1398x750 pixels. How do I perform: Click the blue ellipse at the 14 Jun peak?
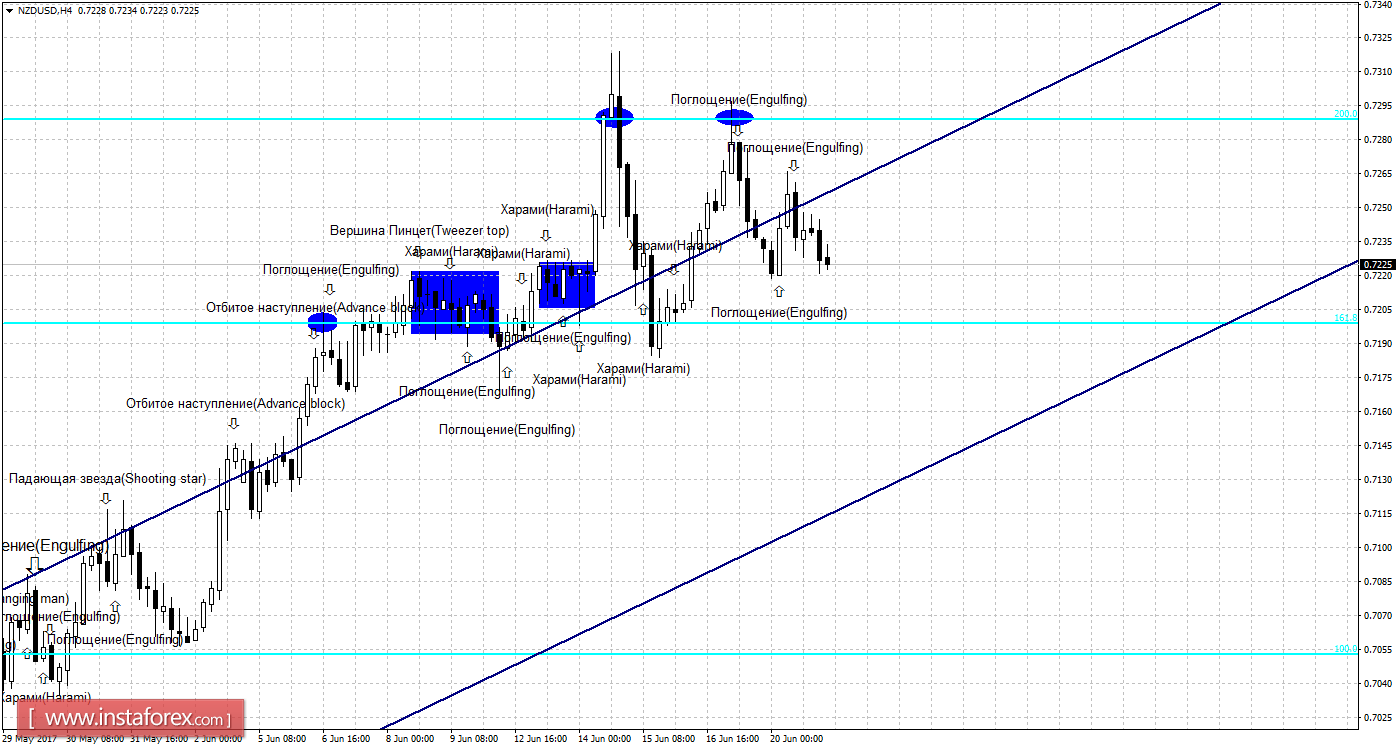tap(614, 117)
